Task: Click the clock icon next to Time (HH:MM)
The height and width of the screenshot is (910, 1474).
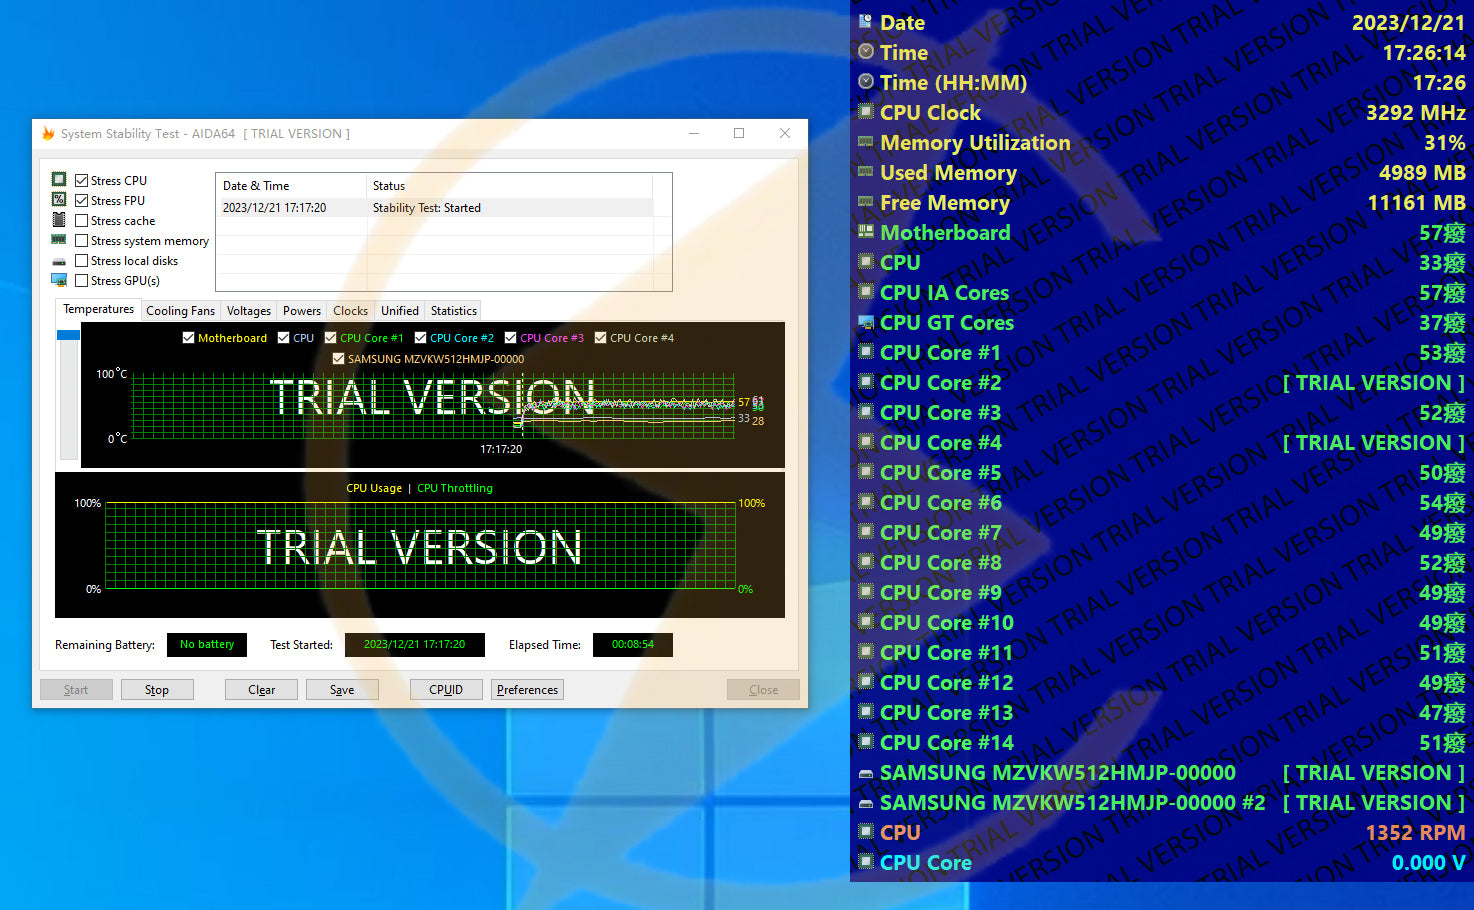Action: click(x=866, y=82)
